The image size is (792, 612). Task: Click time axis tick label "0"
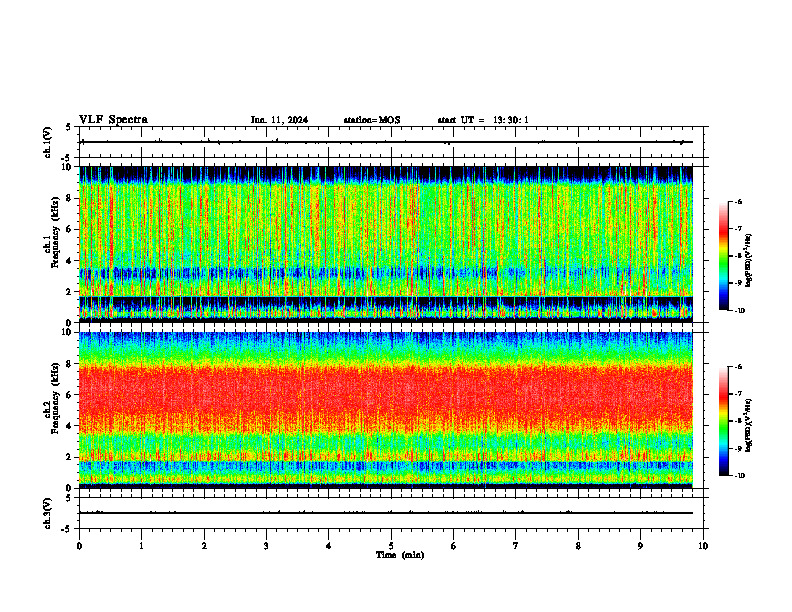tap(79, 546)
